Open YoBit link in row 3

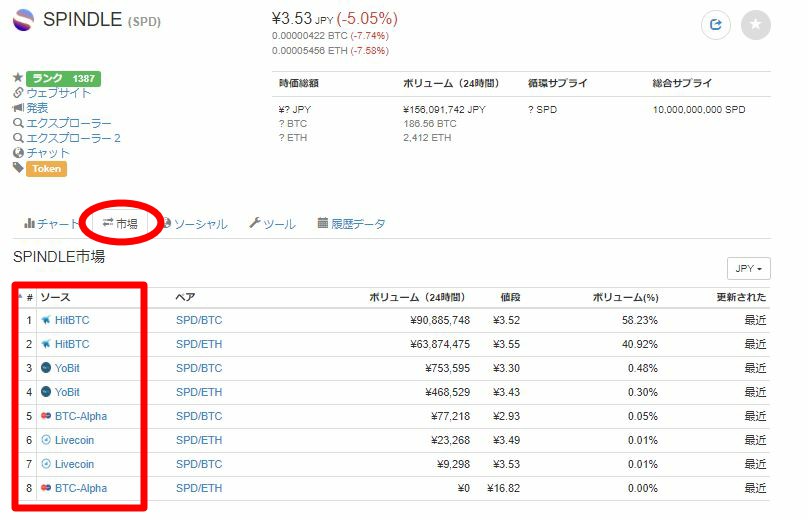[x=68, y=368]
